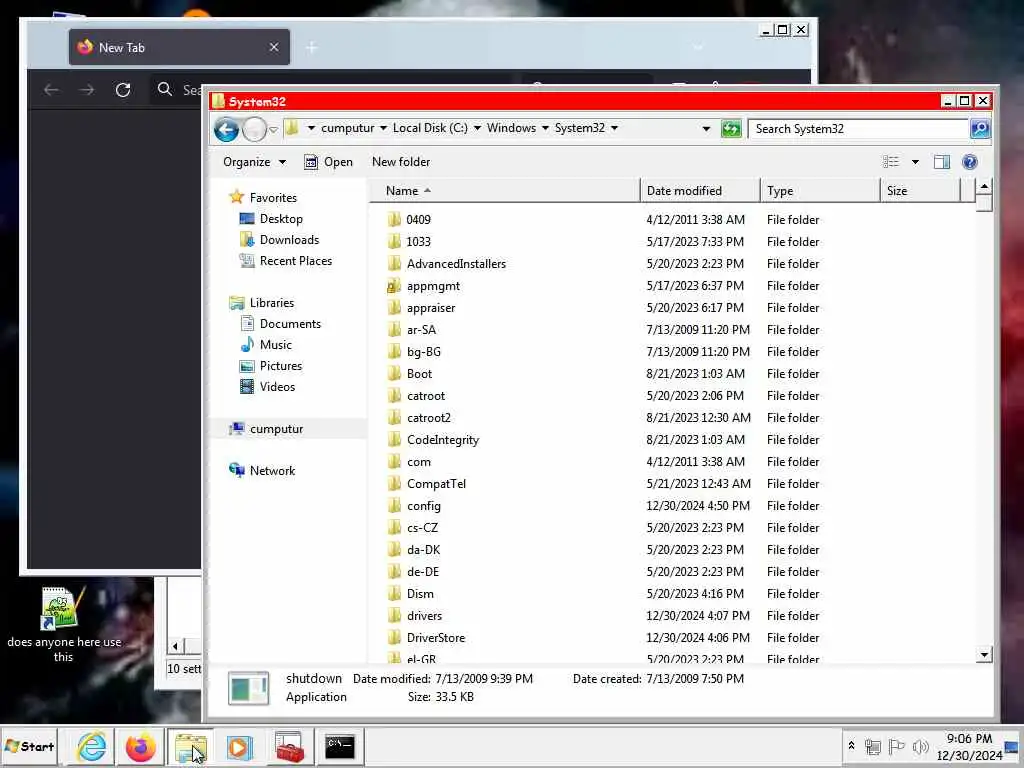Open explorer Help icon

click(970, 162)
